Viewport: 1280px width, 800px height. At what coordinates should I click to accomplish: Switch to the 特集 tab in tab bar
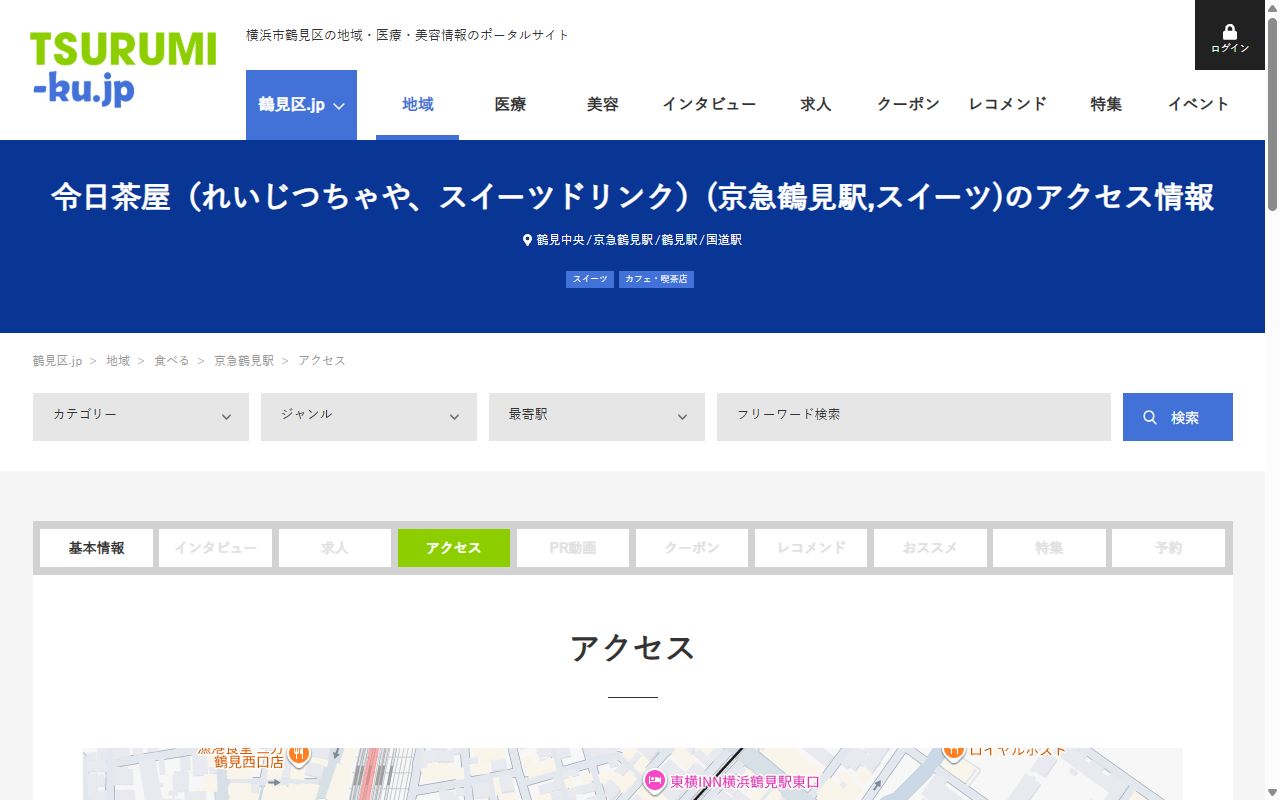1049,548
